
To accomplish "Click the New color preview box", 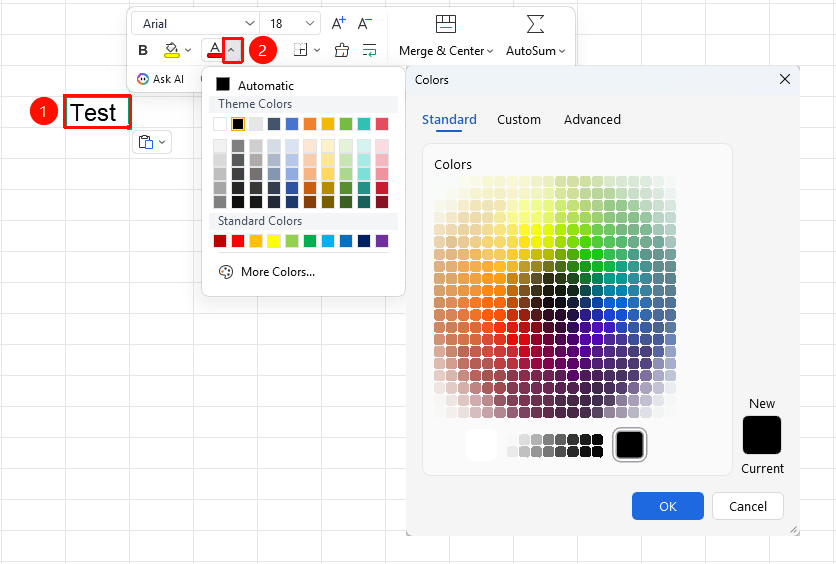I will [x=762, y=435].
